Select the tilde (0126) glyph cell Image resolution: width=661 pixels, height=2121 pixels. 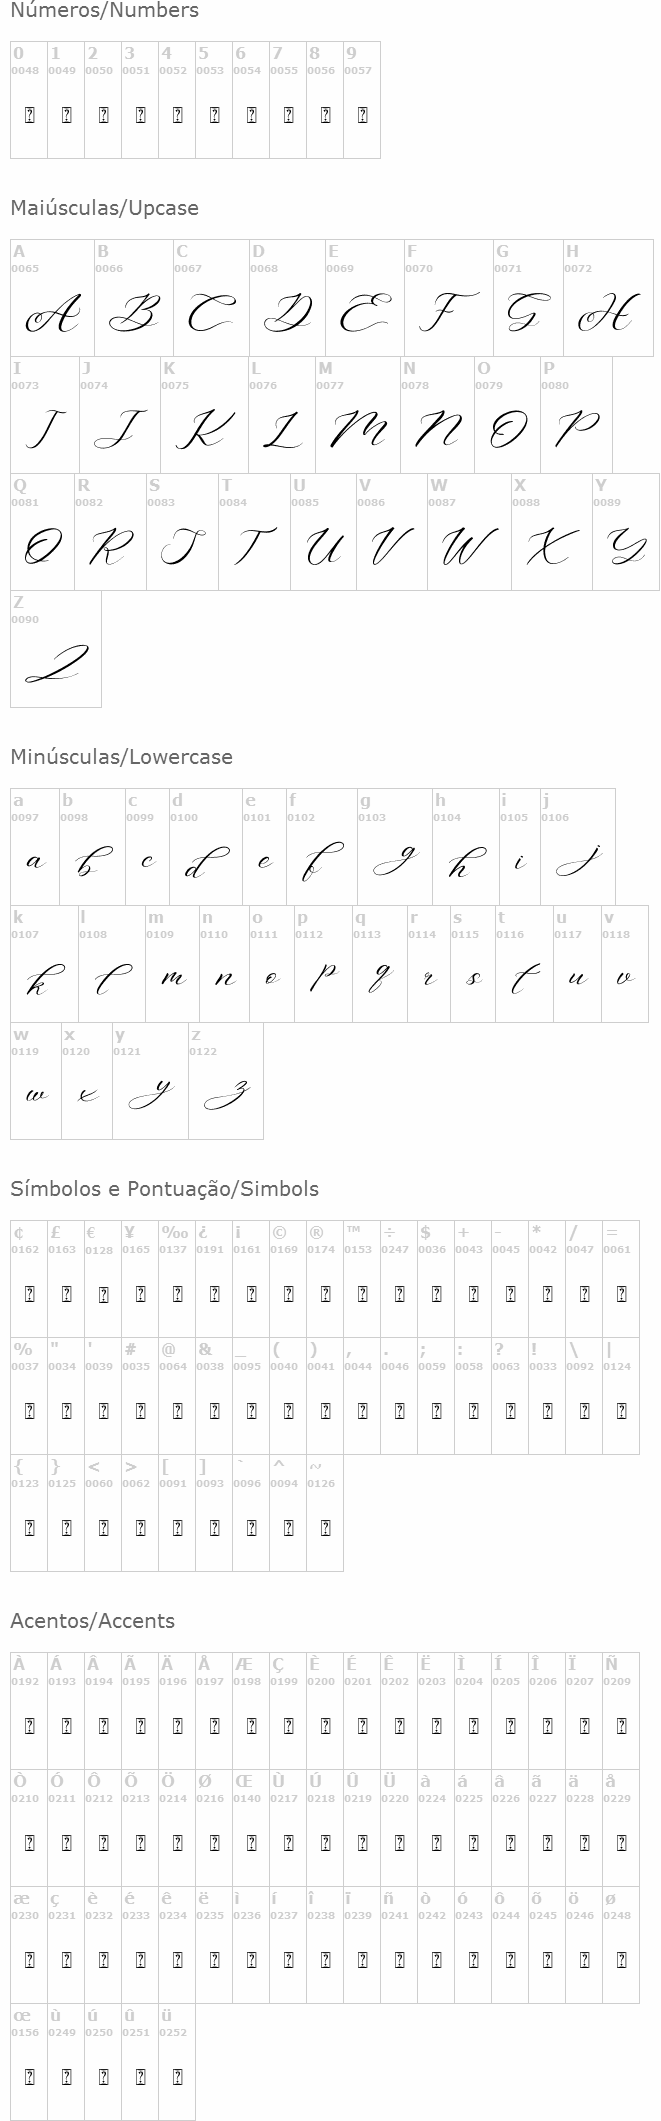pyautogui.click(x=325, y=1528)
